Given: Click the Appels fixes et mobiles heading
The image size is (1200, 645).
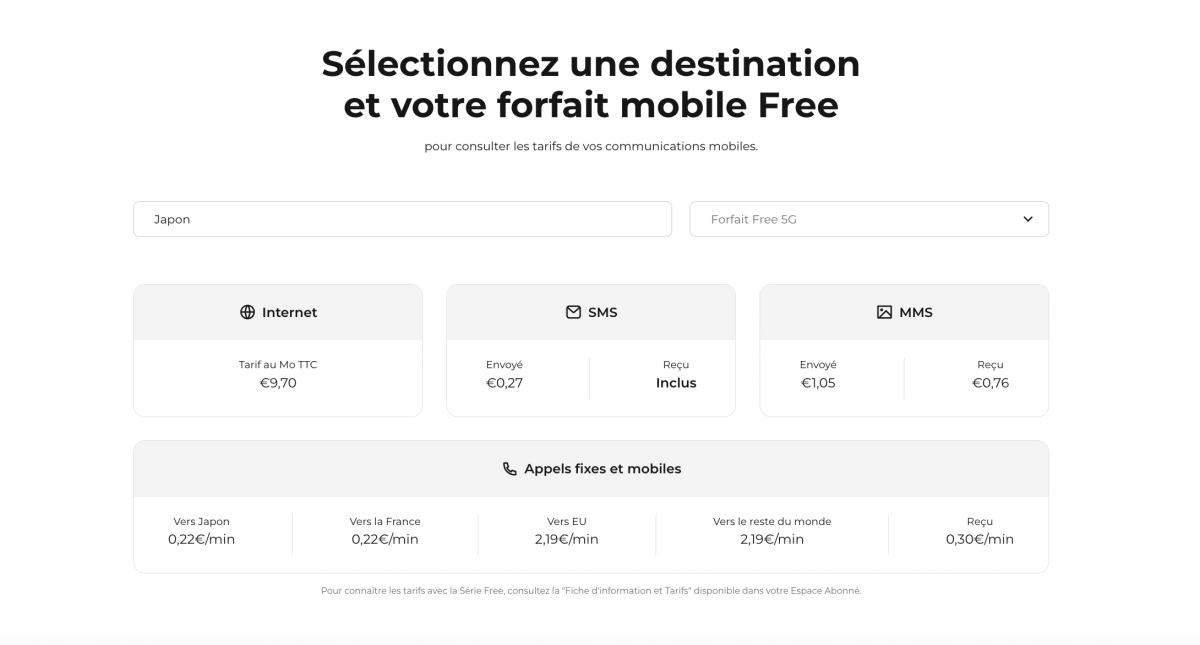Looking at the screenshot, I should [x=602, y=469].
